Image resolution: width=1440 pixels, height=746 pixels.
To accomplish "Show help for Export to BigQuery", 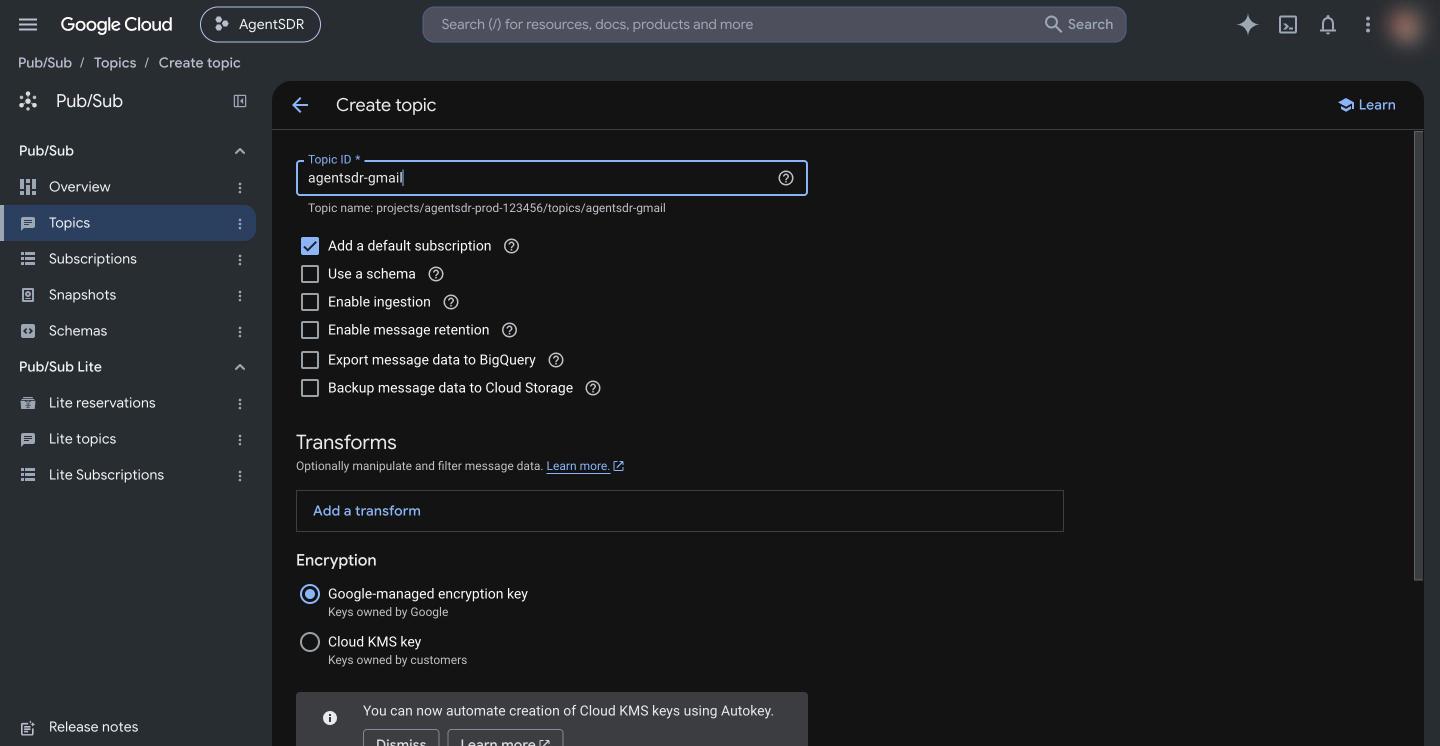I will click(556, 360).
